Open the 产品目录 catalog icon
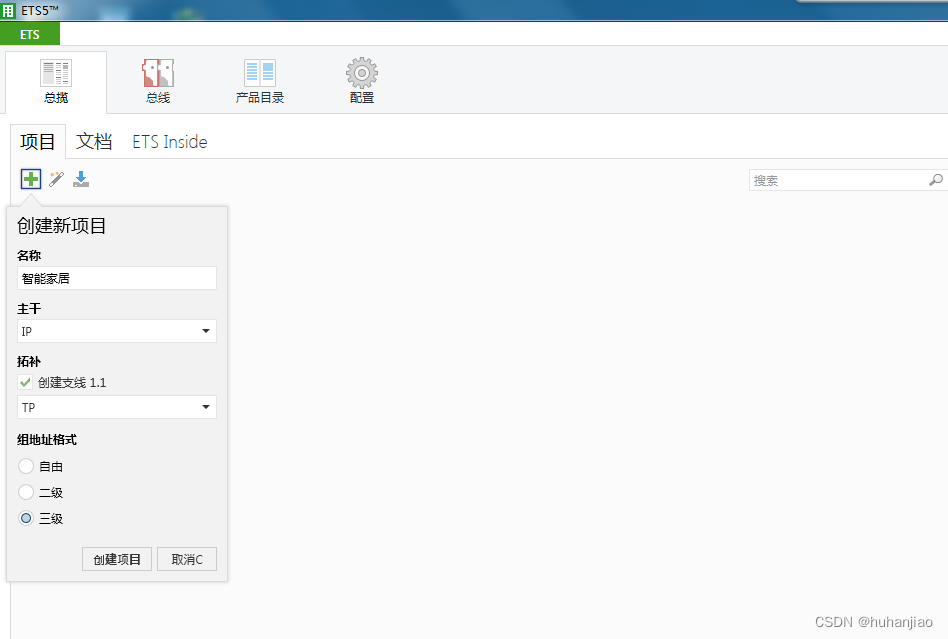948x639 pixels. pyautogui.click(x=260, y=73)
